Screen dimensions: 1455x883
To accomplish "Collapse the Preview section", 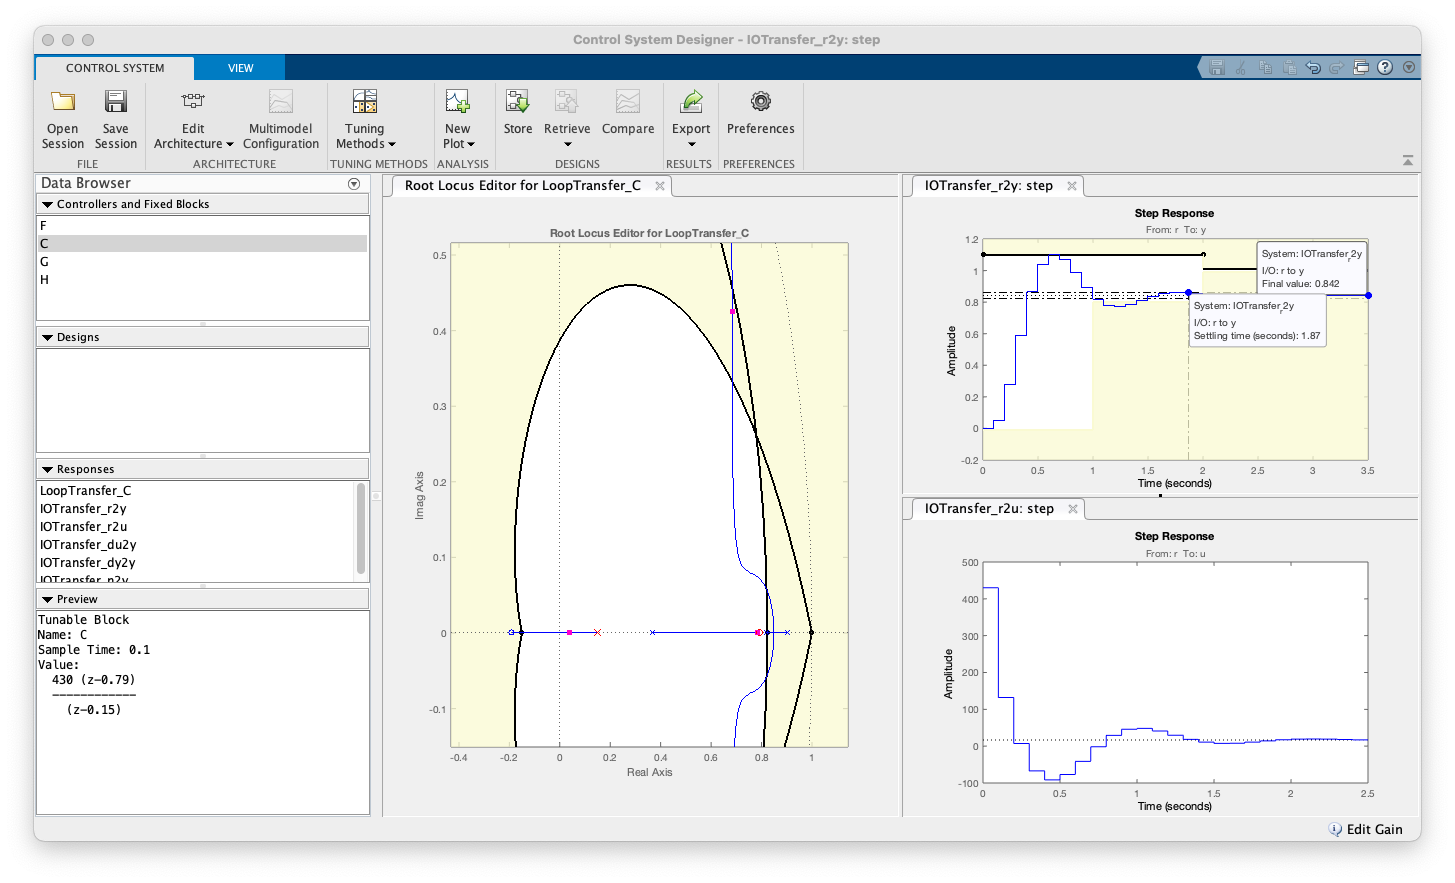I will (47, 599).
